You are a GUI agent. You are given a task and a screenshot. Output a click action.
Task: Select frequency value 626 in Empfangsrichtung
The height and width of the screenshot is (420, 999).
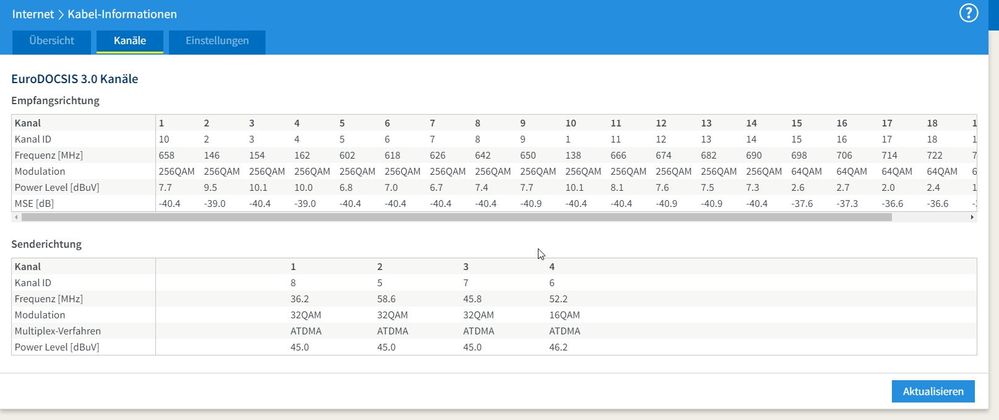tap(437, 155)
